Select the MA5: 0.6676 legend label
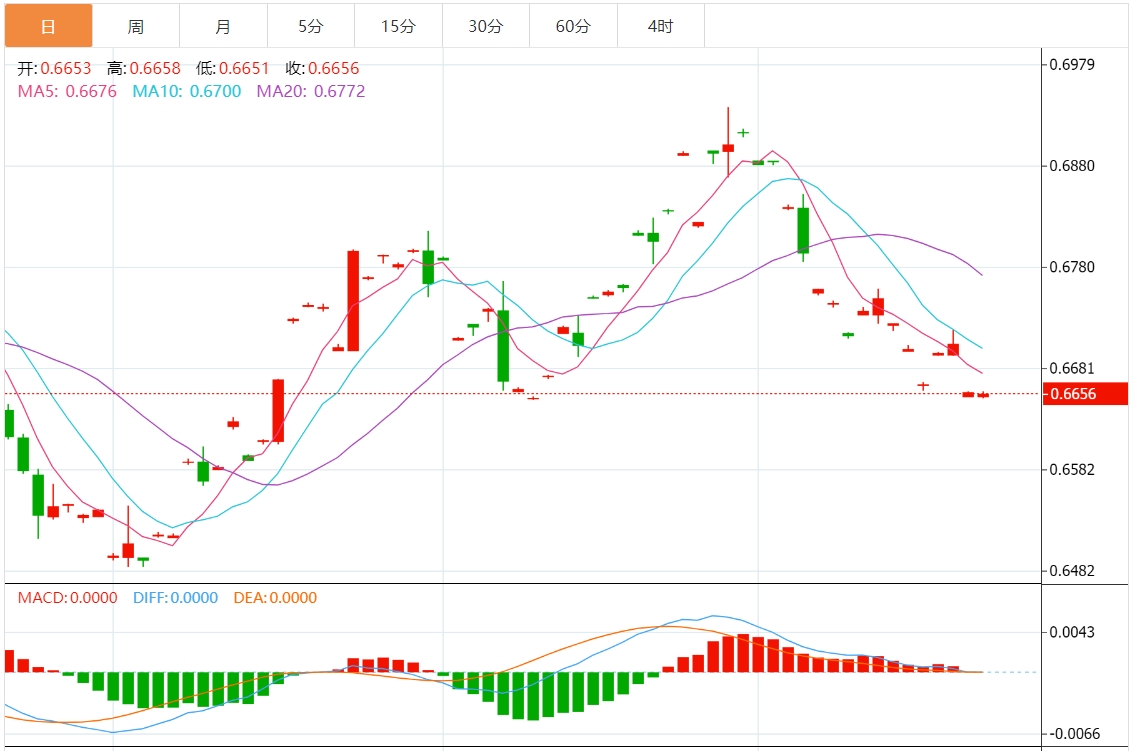 pyautogui.click(x=67, y=91)
